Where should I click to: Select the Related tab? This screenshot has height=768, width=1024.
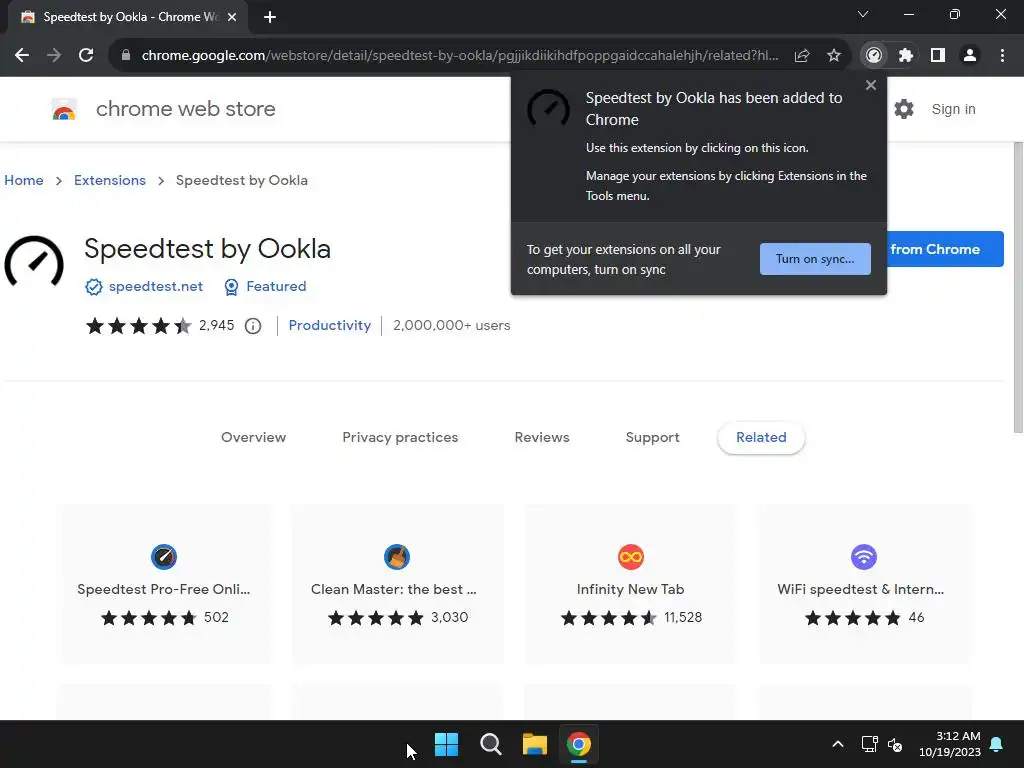click(761, 438)
